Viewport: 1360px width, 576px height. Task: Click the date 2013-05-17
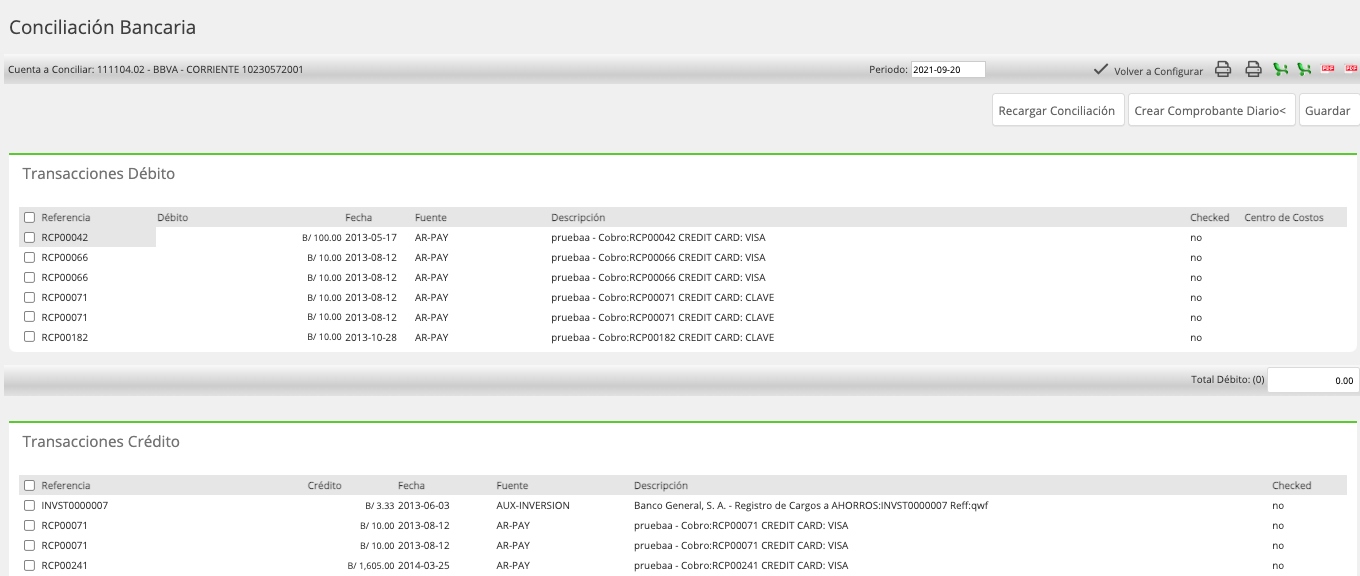coord(371,238)
